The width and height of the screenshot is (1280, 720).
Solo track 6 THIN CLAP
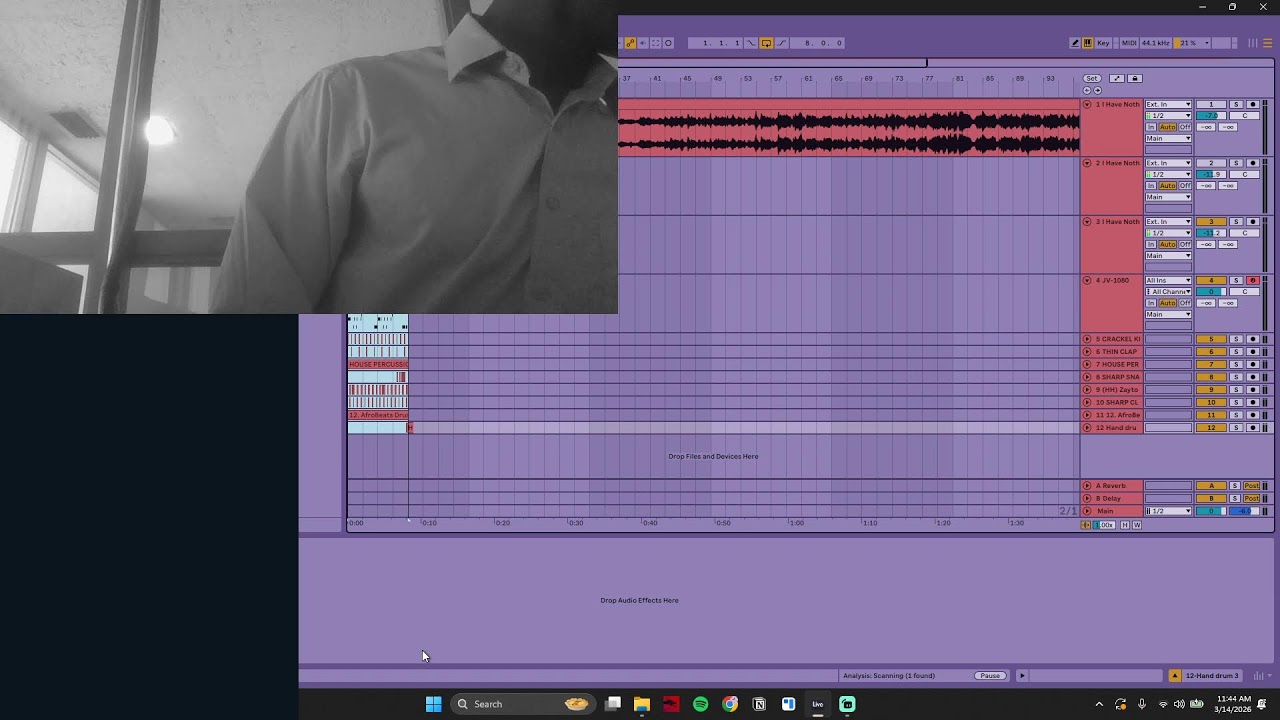click(x=1236, y=352)
